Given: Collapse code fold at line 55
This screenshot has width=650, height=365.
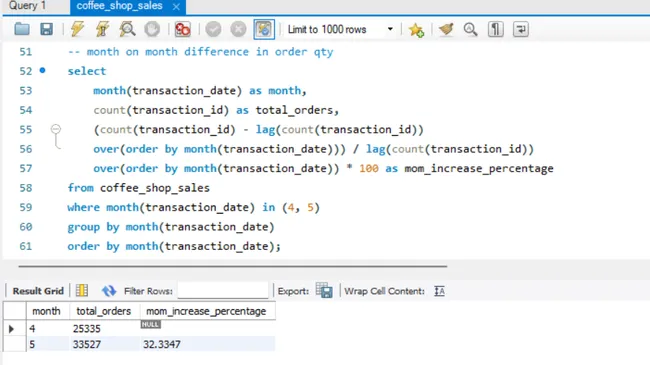Looking at the screenshot, I should tap(56, 129).
